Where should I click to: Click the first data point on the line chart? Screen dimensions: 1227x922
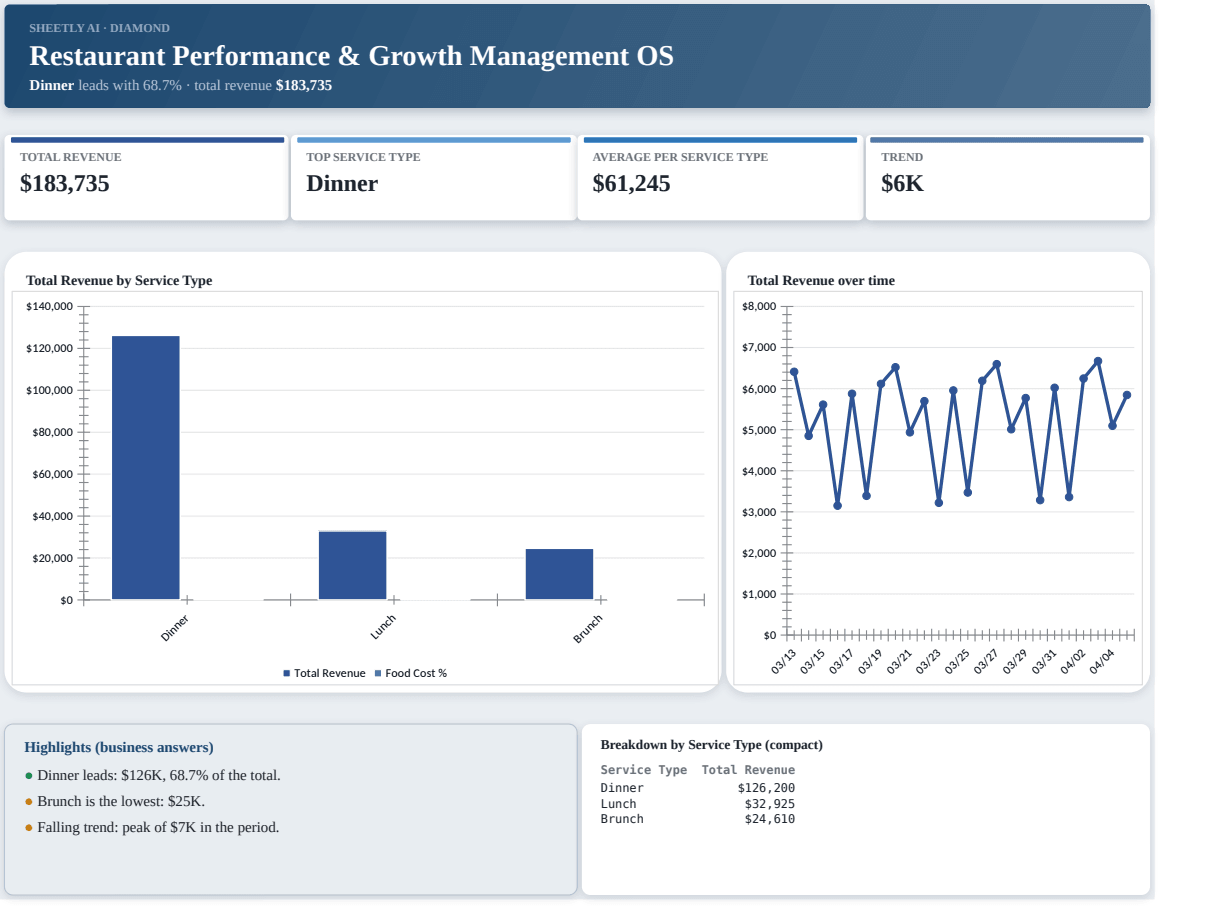tap(794, 372)
